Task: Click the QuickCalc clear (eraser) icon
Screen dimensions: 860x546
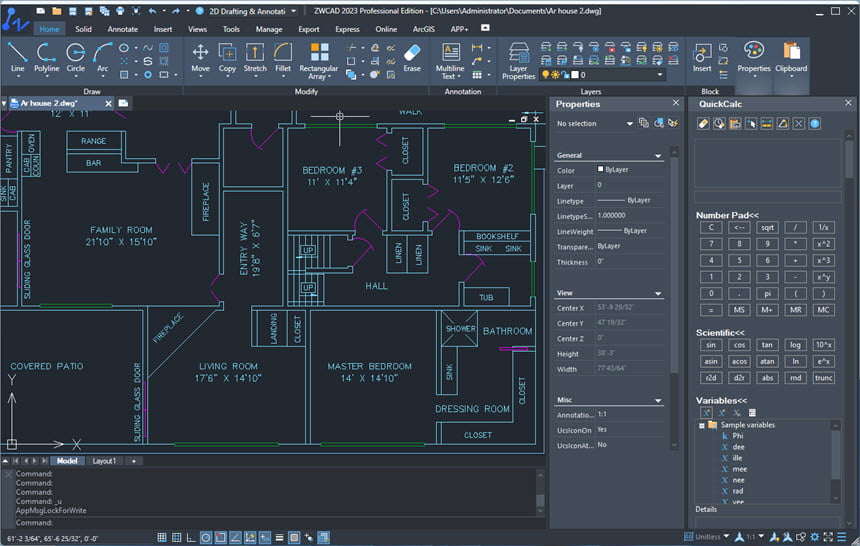Action: [703, 124]
